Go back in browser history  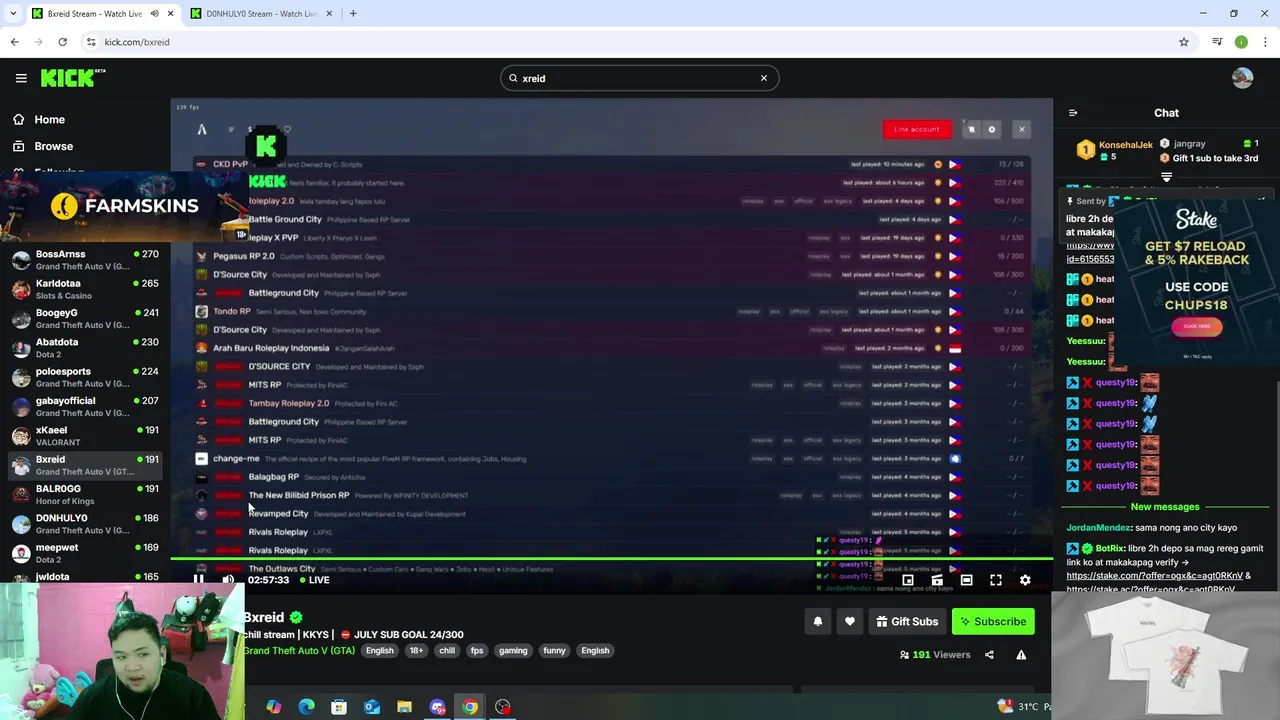click(x=14, y=42)
